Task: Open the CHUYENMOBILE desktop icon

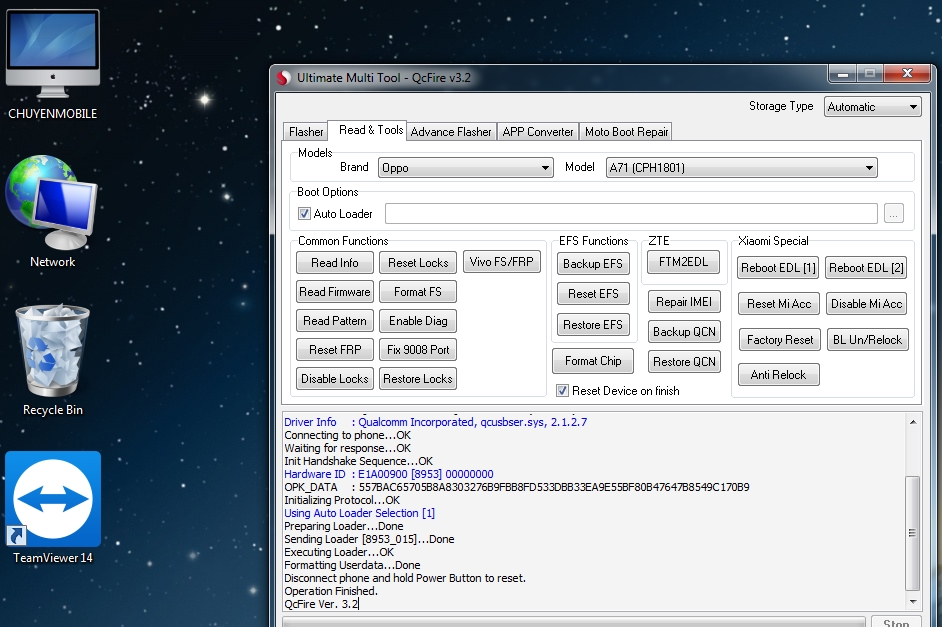Action: [x=53, y=65]
